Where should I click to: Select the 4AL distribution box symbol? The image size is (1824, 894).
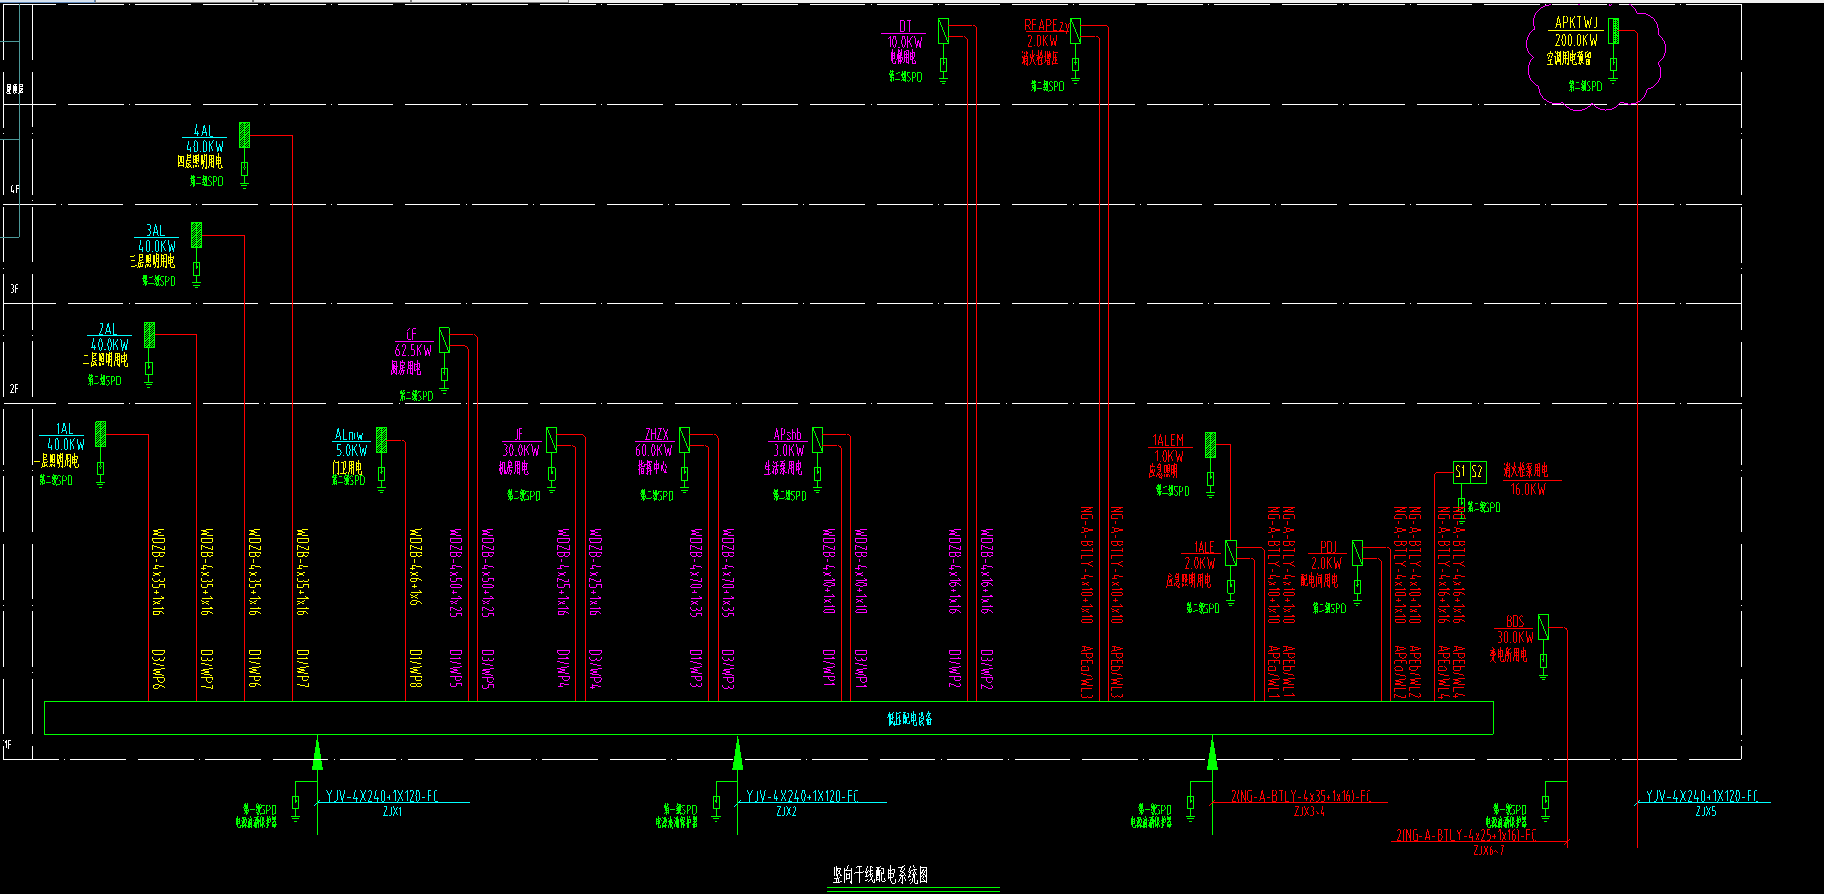(x=244, y=135)
